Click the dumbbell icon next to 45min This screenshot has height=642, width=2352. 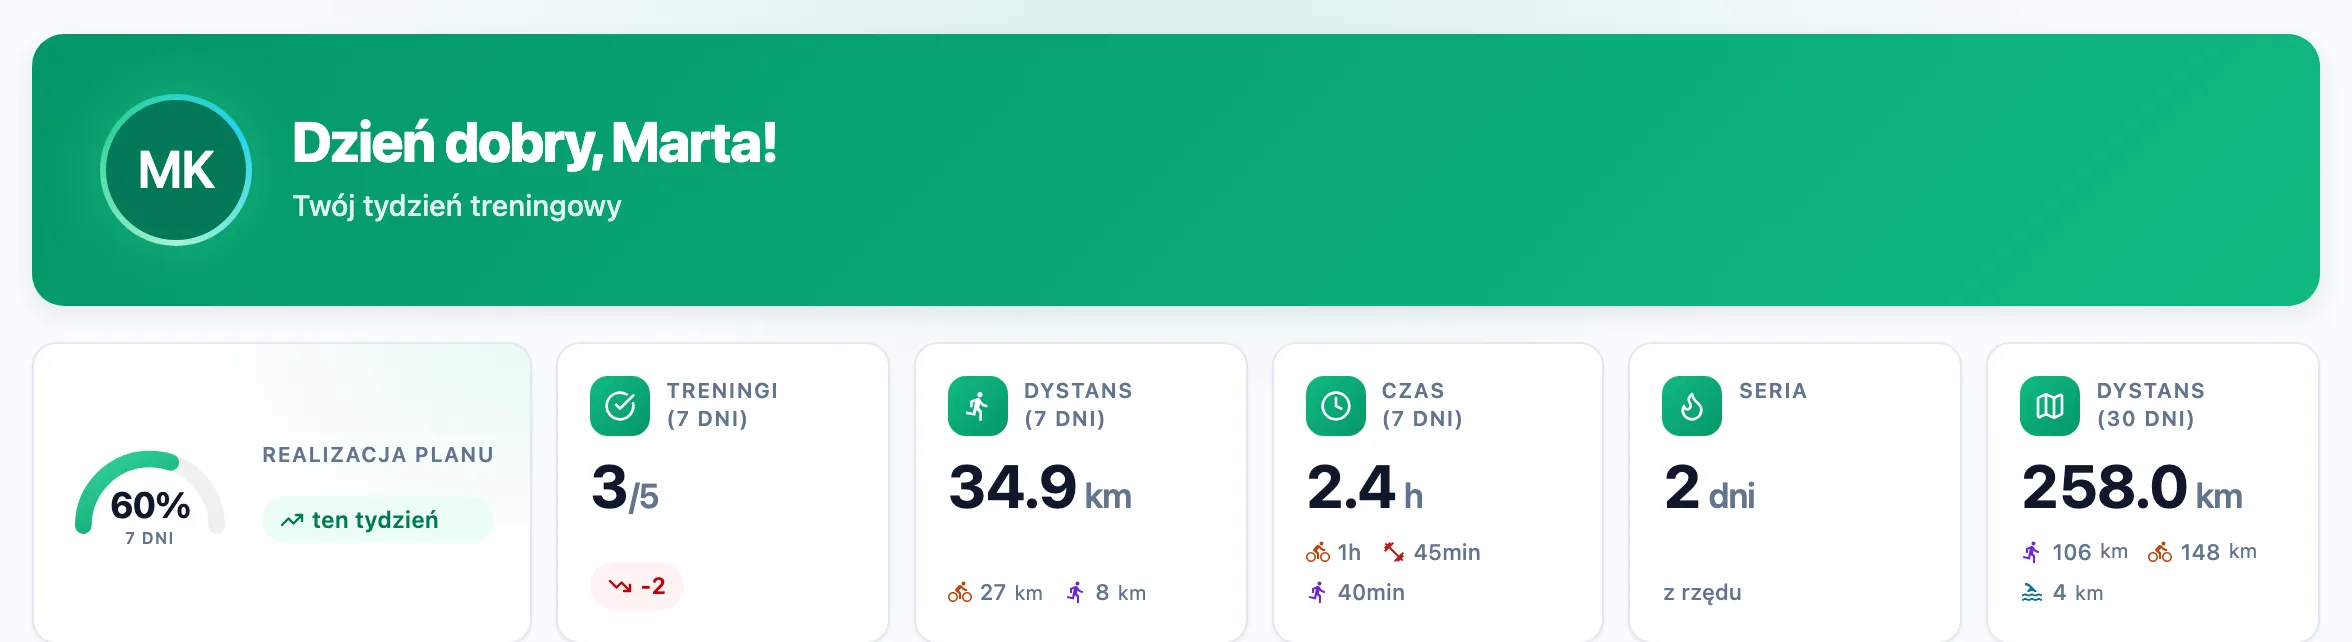(1394, 552)
